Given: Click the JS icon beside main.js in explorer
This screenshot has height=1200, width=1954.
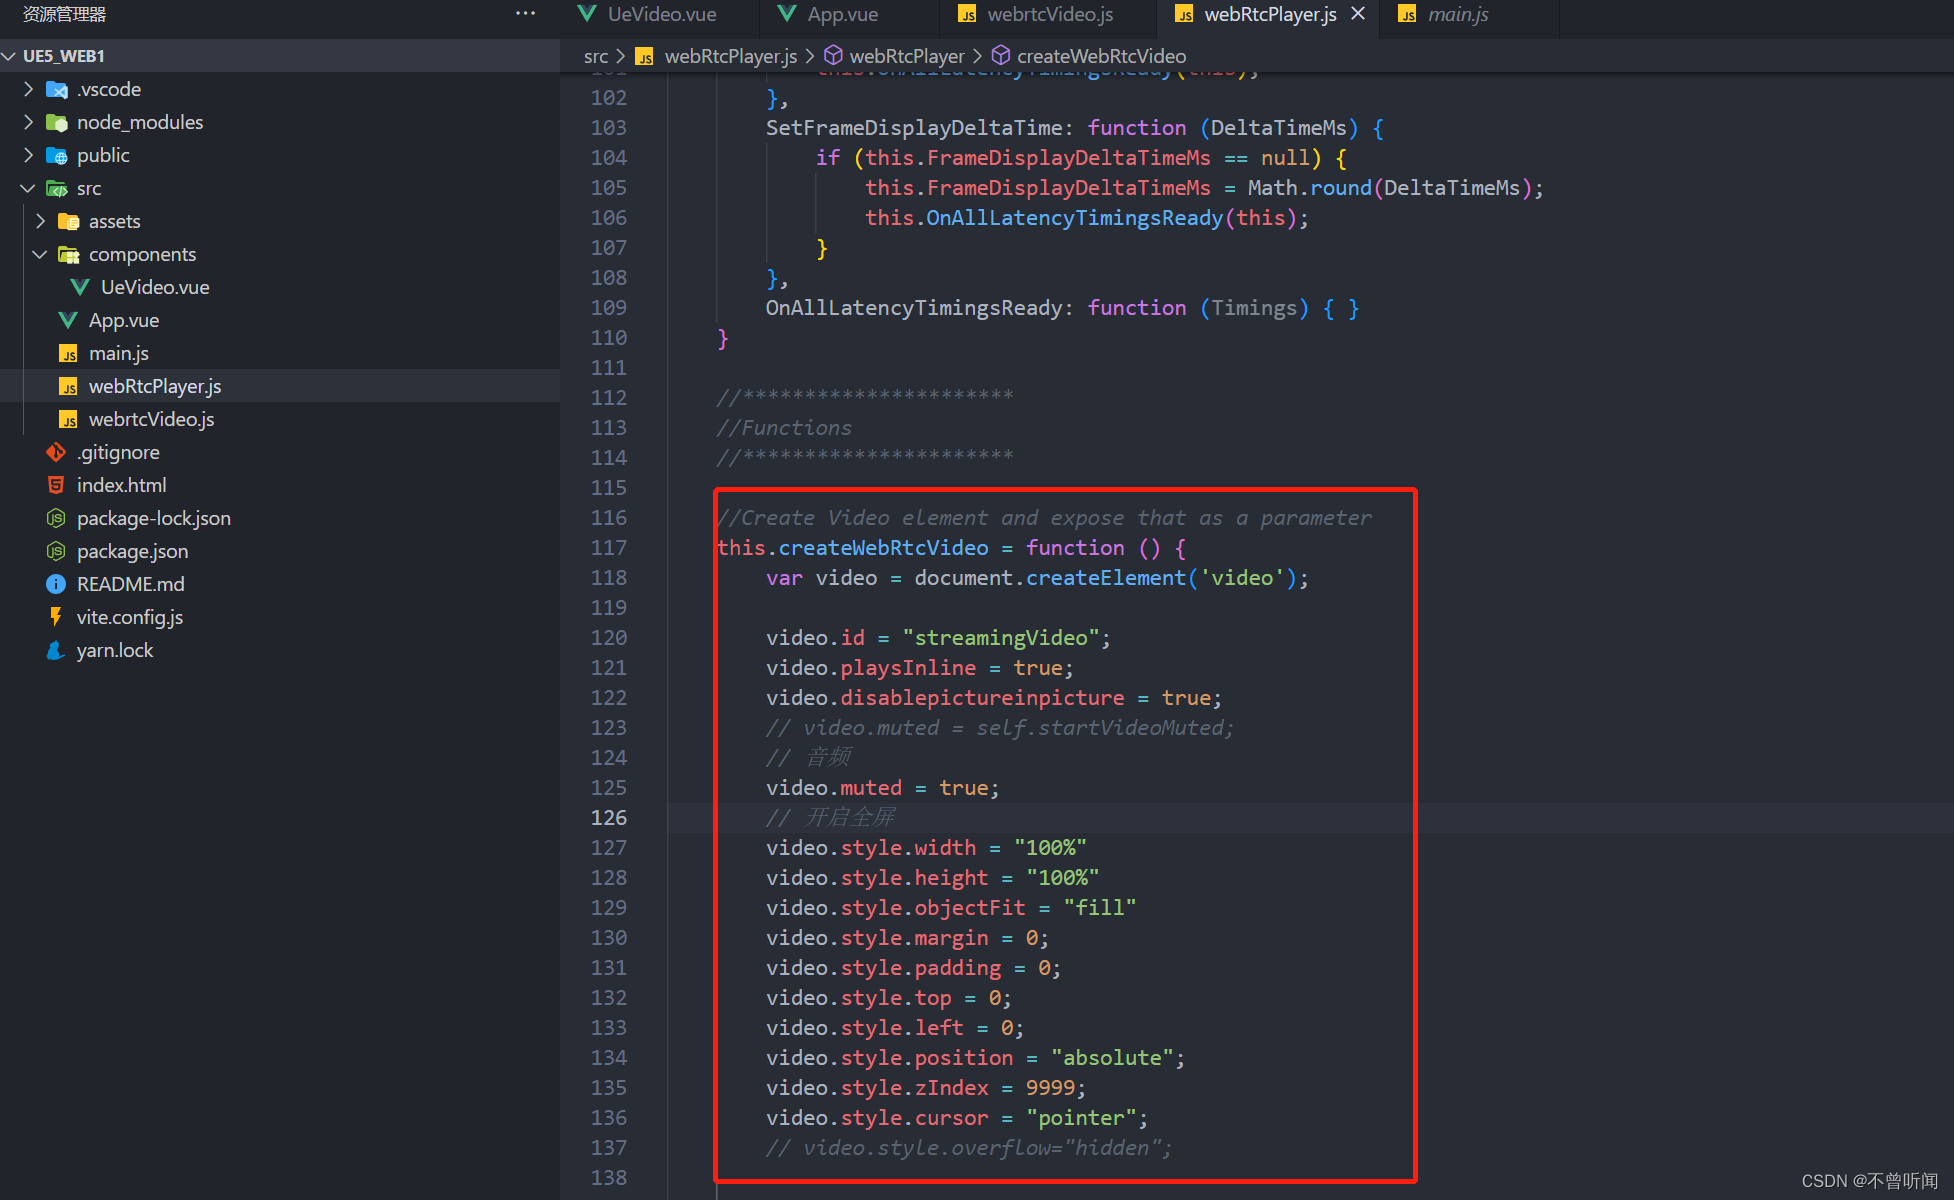Looking at the screenshot, I should coord(68,353).
